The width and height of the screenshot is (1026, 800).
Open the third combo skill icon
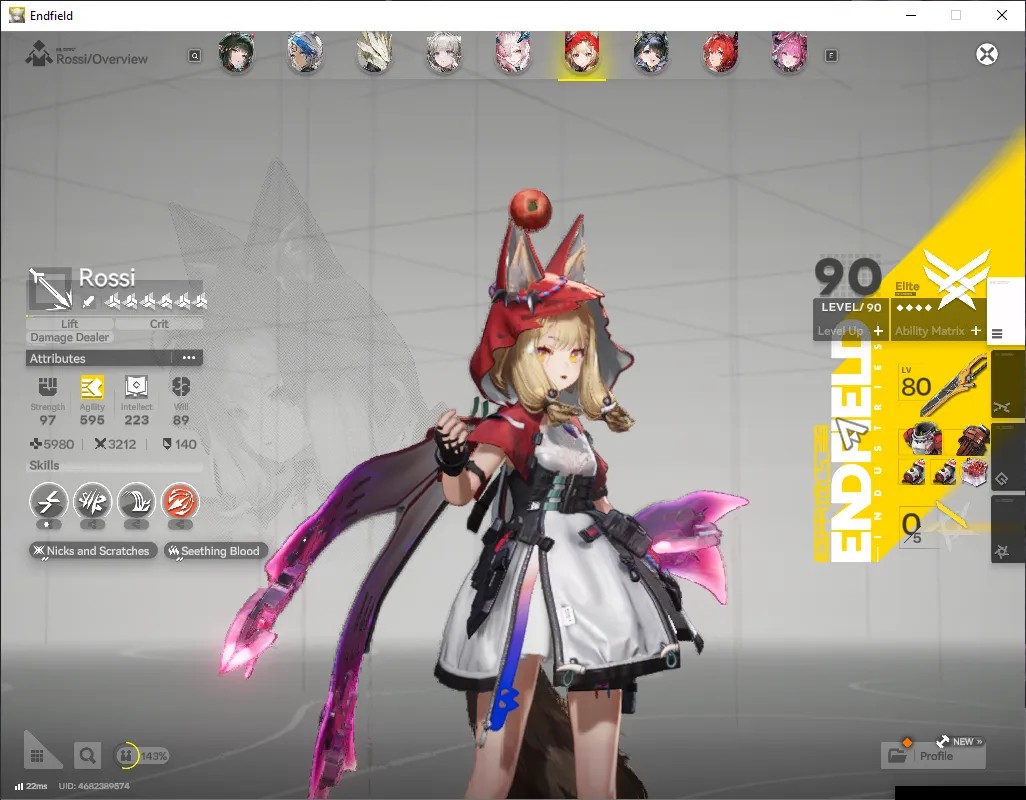click(x=136, y=501)
